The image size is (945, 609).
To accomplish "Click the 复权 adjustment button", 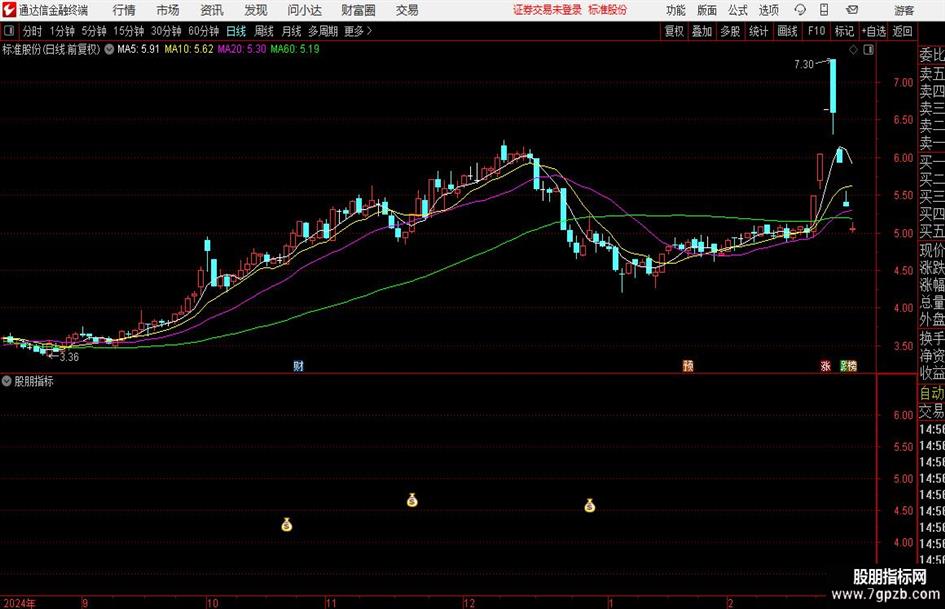I will point(674,31).
